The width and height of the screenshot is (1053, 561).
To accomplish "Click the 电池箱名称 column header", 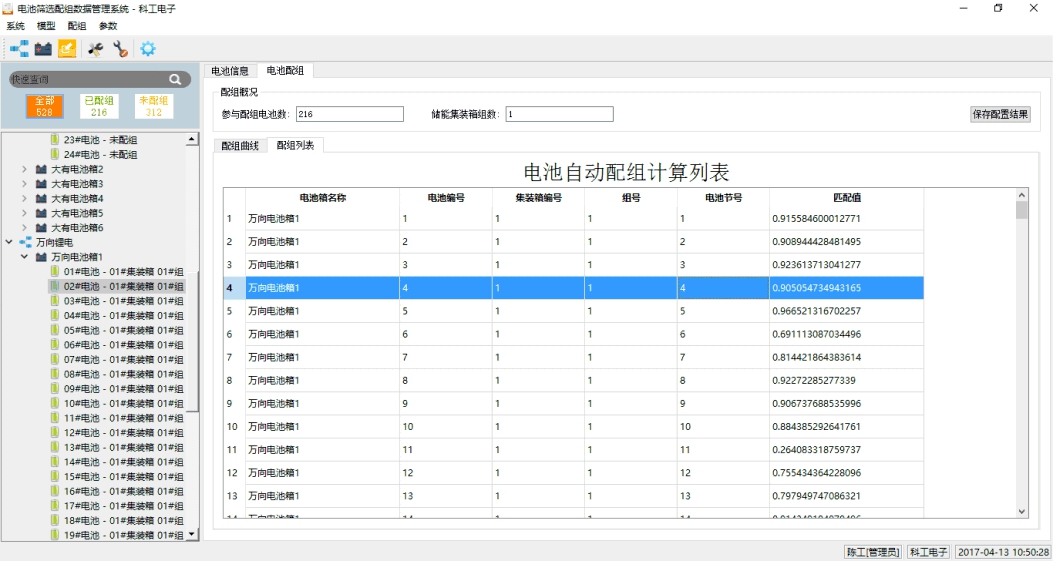I will click(x=323, y=198).
